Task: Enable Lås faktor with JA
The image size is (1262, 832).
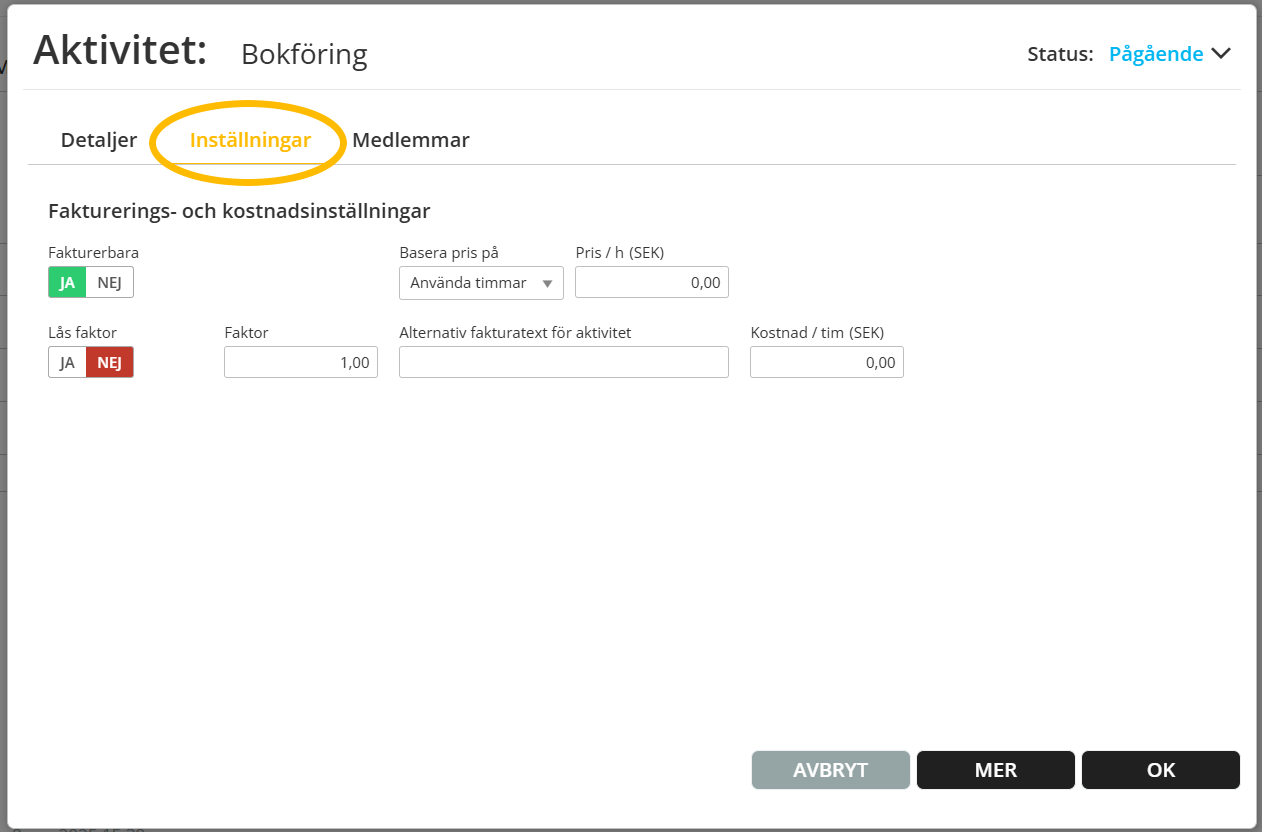Action: pyautogui.click(x=67, y=362)
